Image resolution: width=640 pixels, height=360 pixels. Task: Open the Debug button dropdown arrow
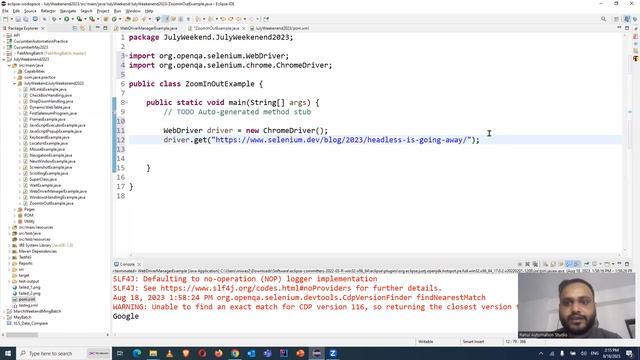[x=60, y=19]
